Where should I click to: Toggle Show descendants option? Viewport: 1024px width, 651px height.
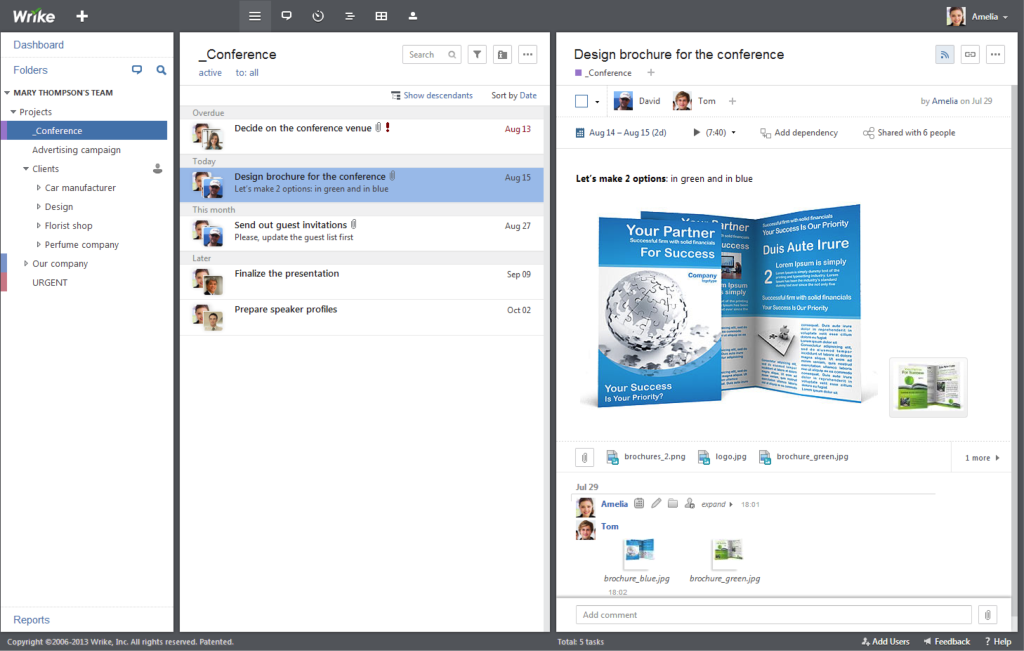(432, 96)
